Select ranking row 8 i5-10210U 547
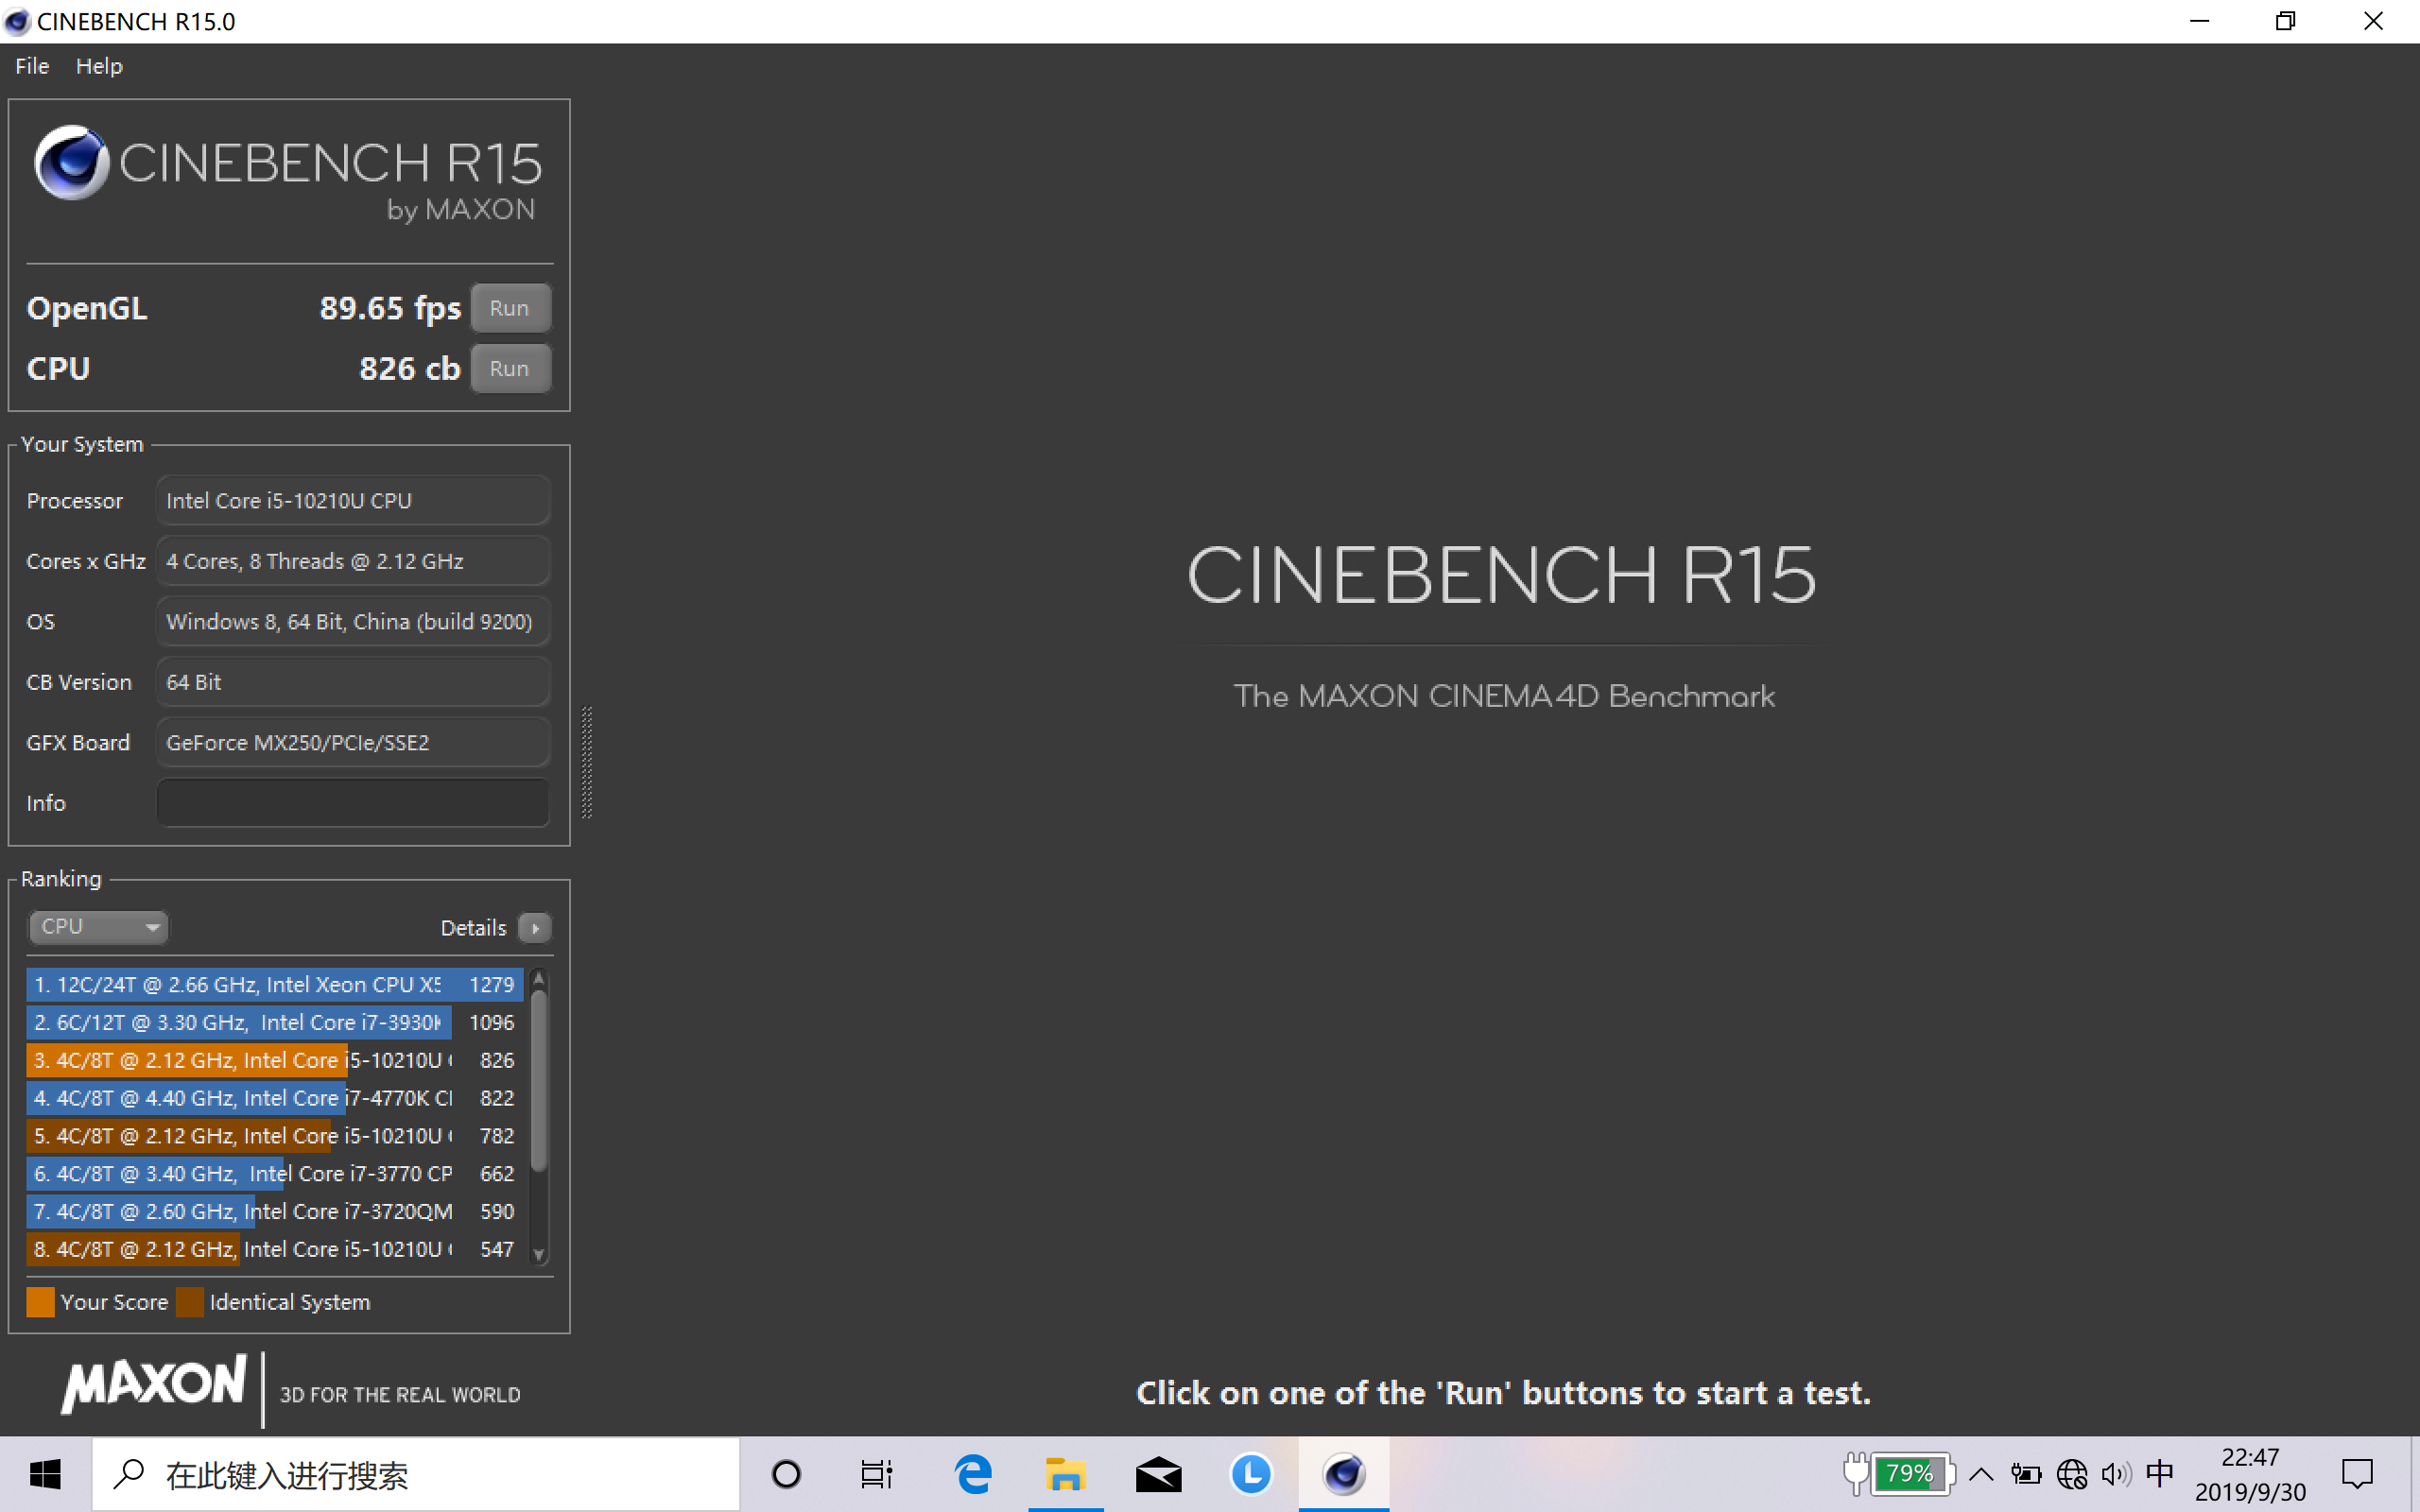The width and height of the screenshot is (2420, 1512). tap(275, 1250)
